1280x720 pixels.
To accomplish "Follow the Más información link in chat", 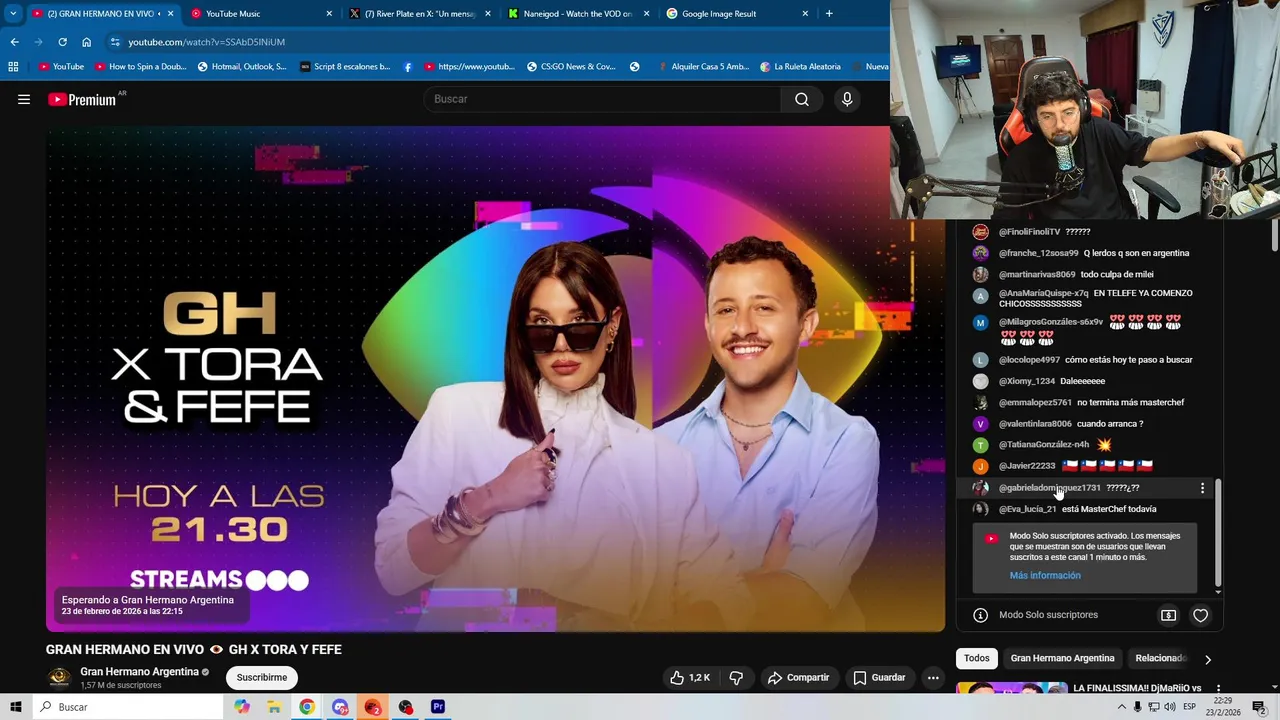I will click(1045, 576).
